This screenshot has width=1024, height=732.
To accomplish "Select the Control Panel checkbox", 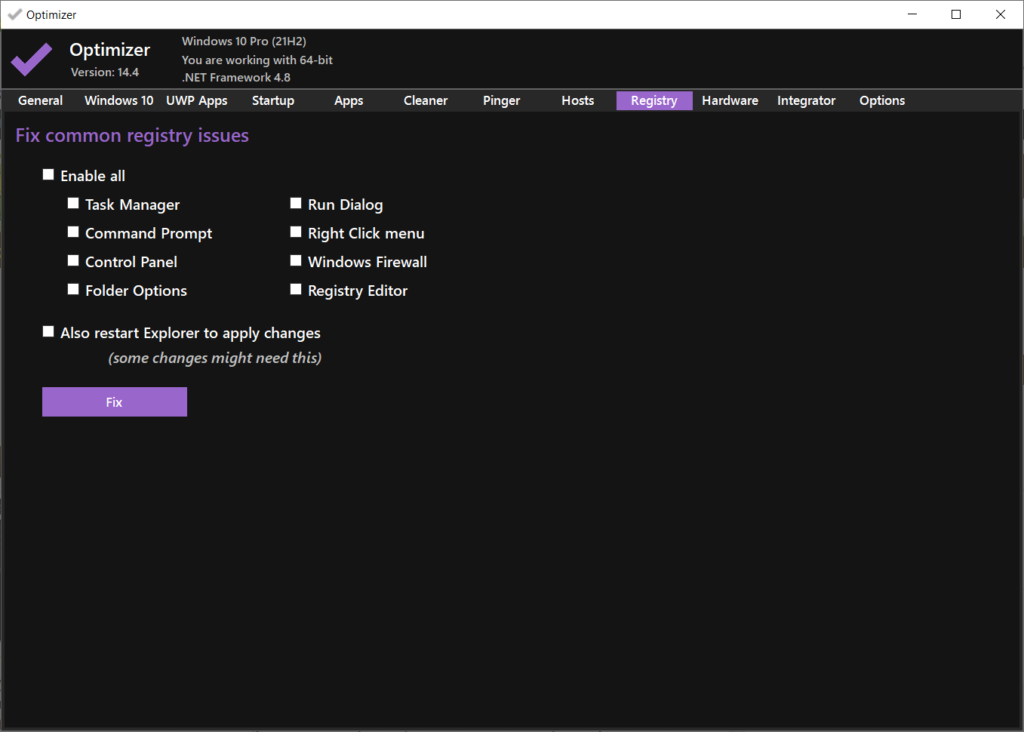I will [x=73, y=261].
